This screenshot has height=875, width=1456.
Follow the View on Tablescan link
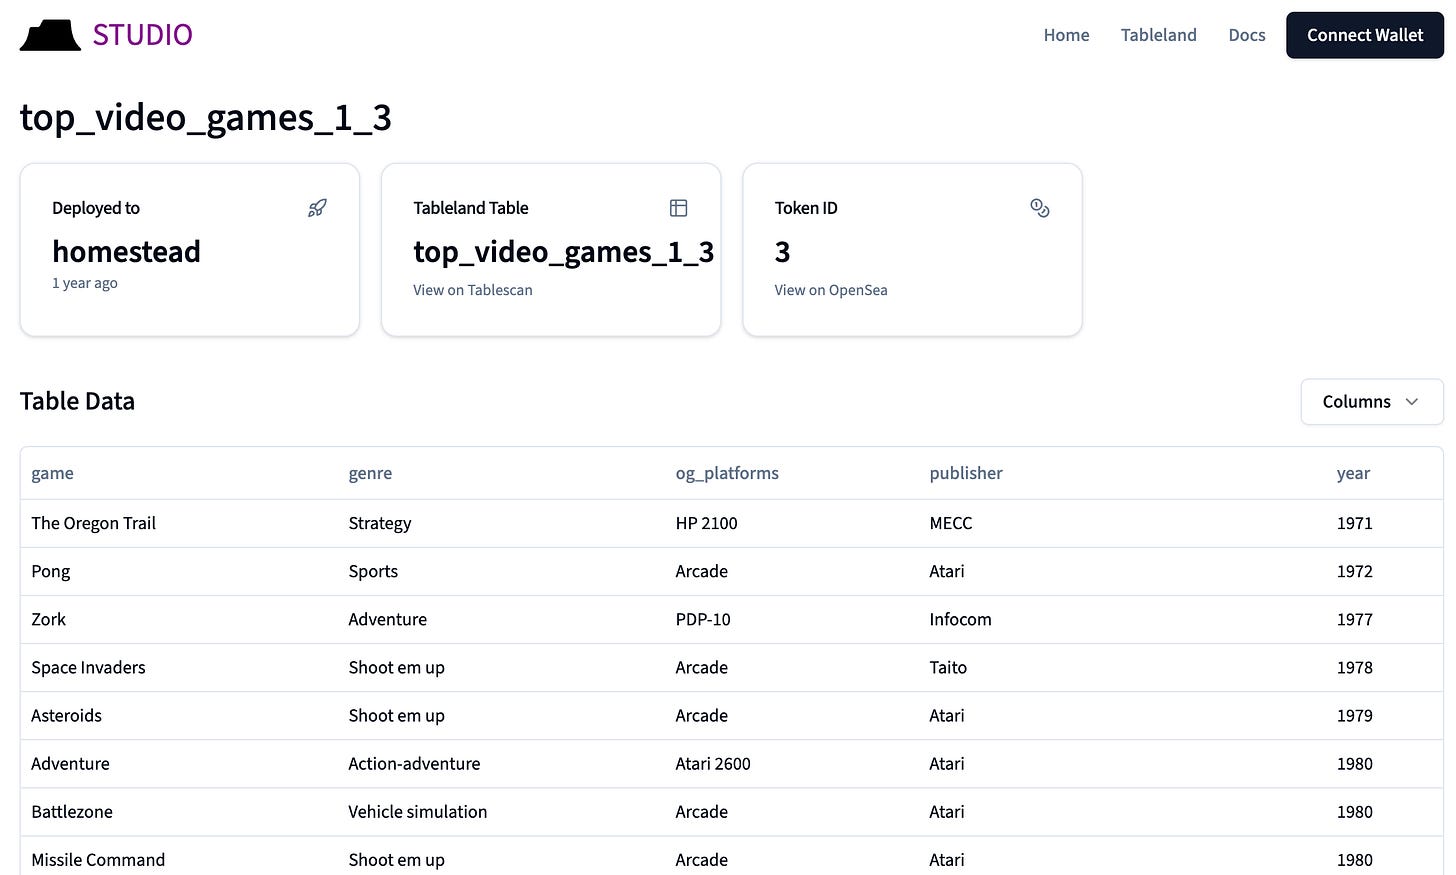[473, 290]
